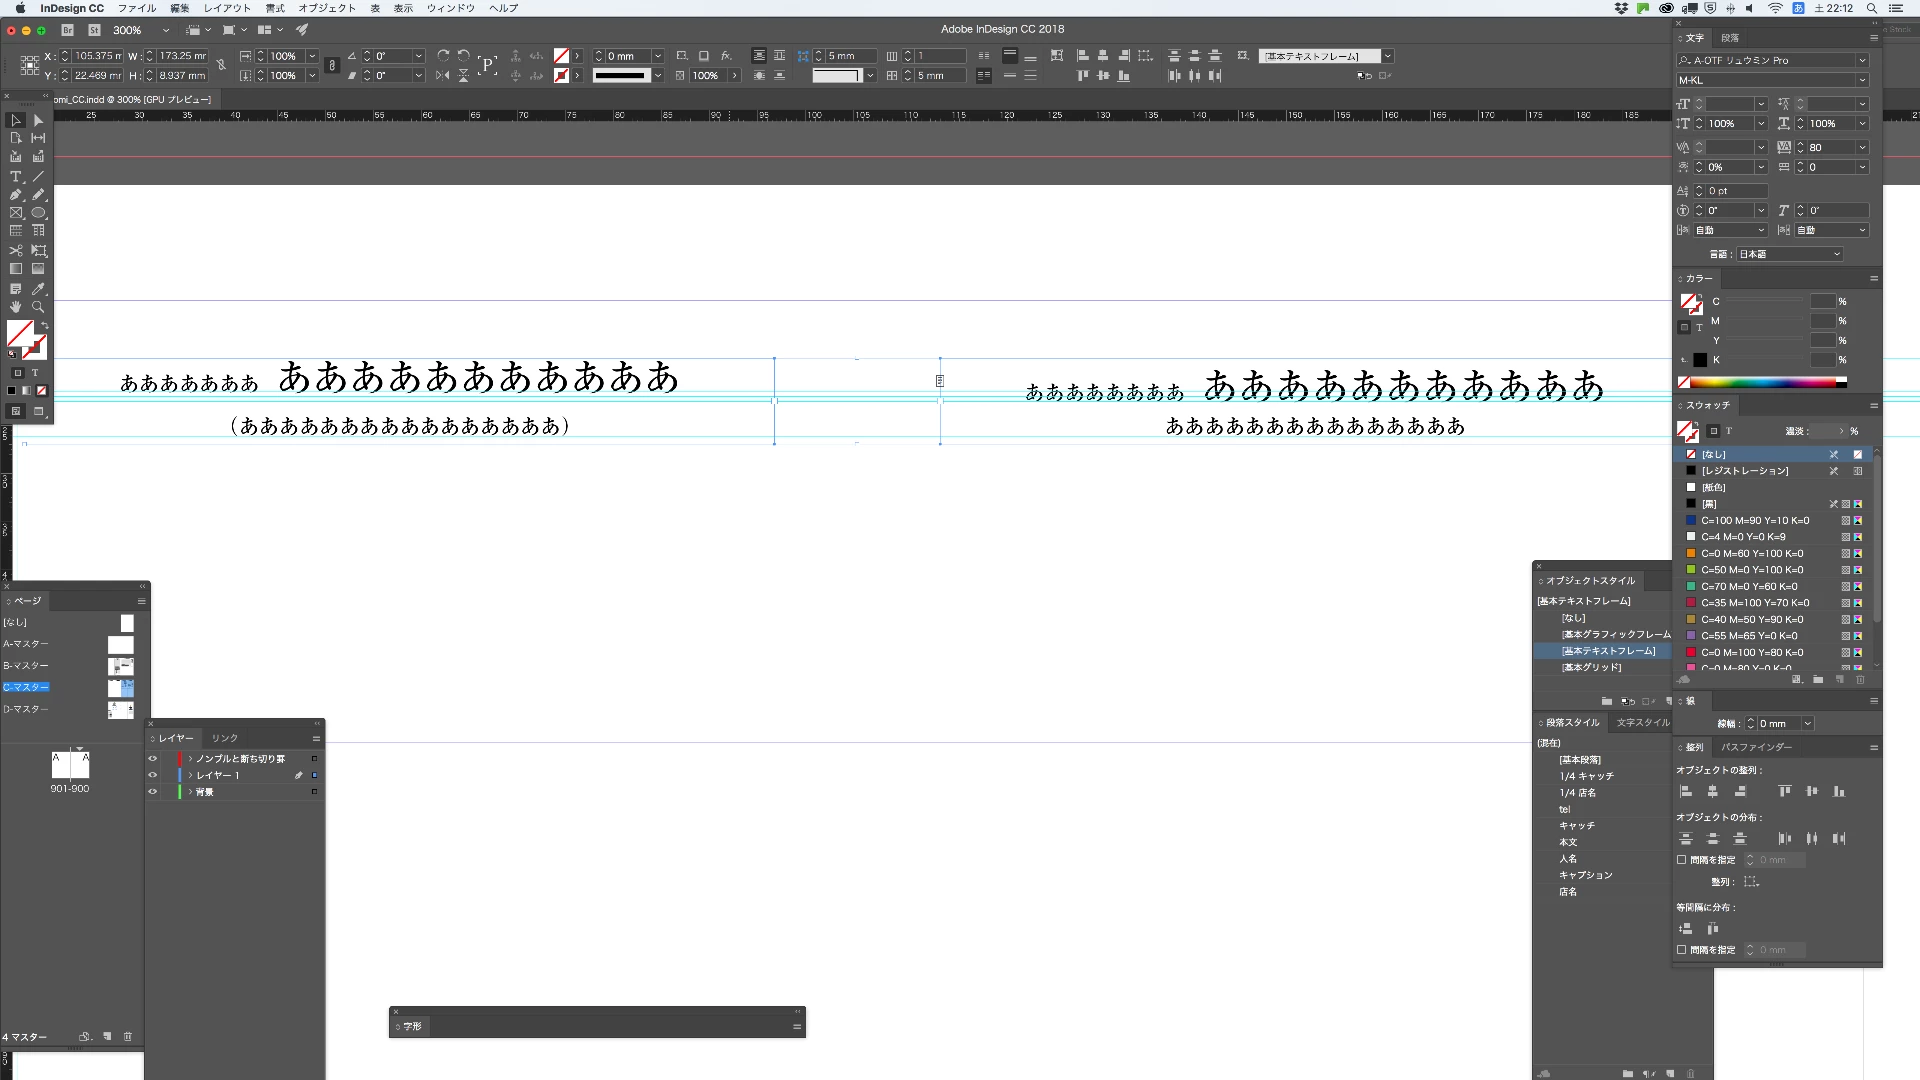This screenshot has height=1080, width=1920.
Task: Hide the 背景 layer visibility eye
Action: [x=153, y=792]
